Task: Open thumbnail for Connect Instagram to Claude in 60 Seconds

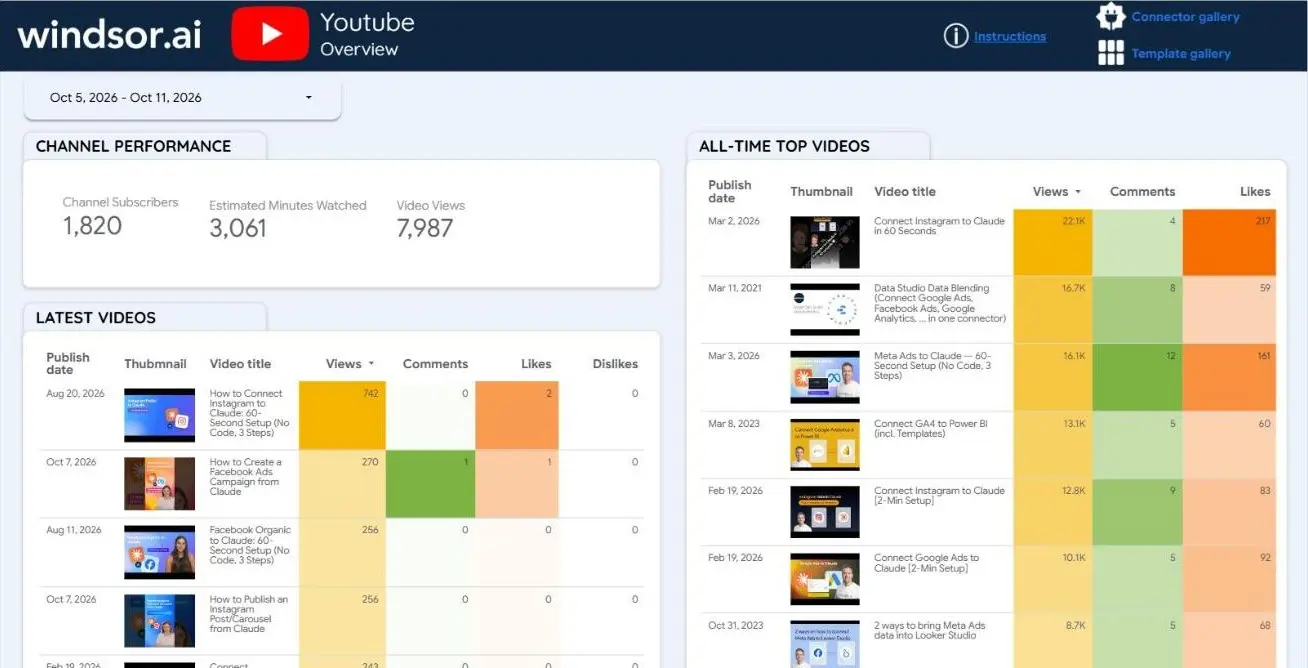Action: click(x=825, y=242)
